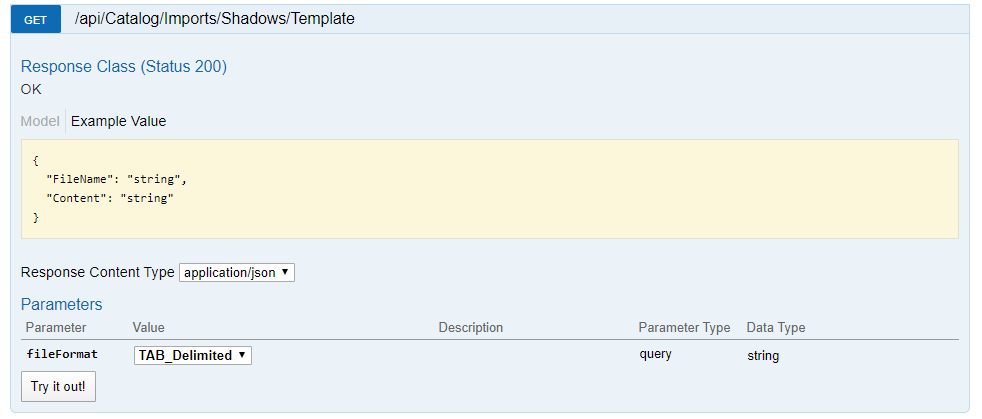Viewport: 982px width, 419px height.
Task: Select the Example Value tab
Action: (x=118, y=121)
